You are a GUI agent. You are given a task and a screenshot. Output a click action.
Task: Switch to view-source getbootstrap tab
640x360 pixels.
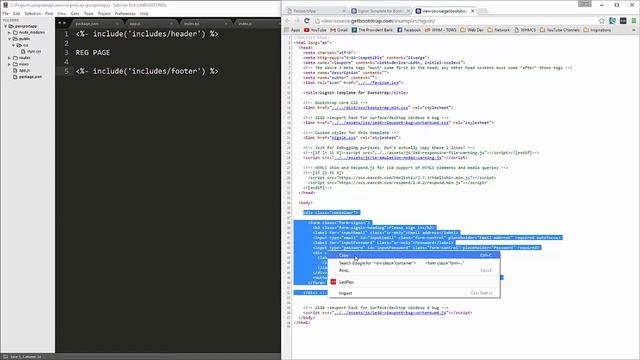click(x=444, y=11)
